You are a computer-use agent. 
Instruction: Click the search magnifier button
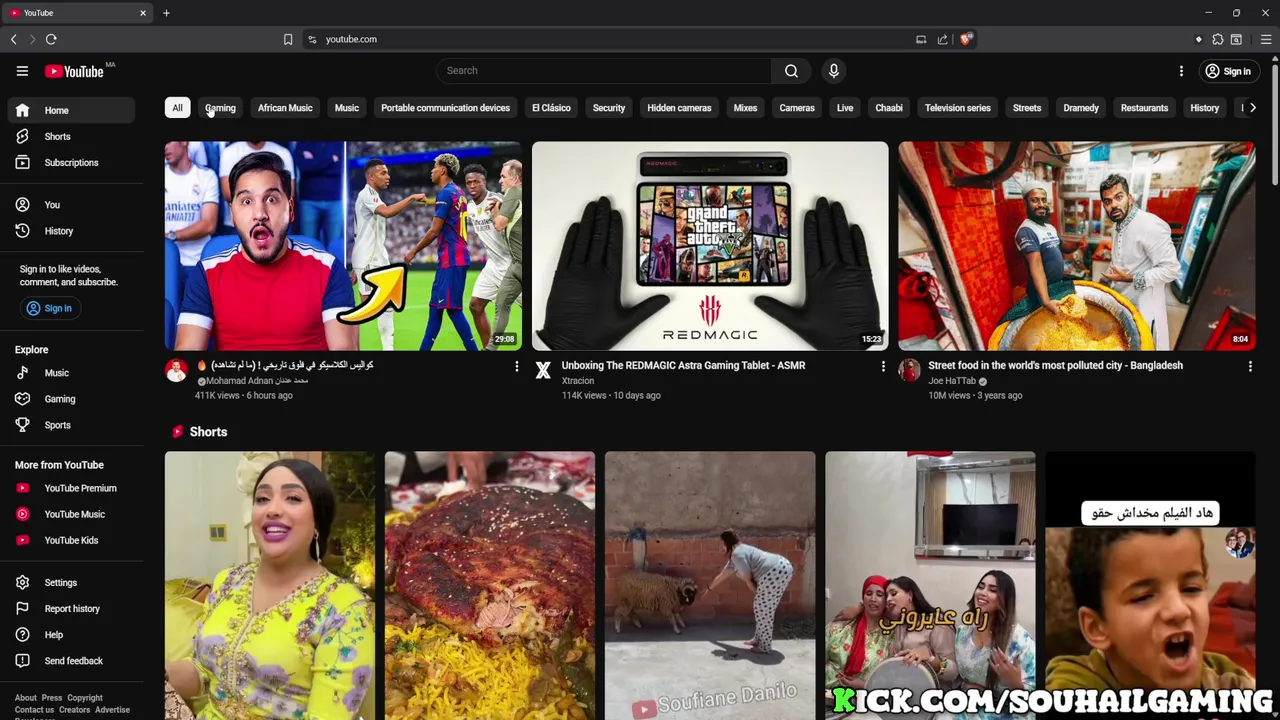791,71
